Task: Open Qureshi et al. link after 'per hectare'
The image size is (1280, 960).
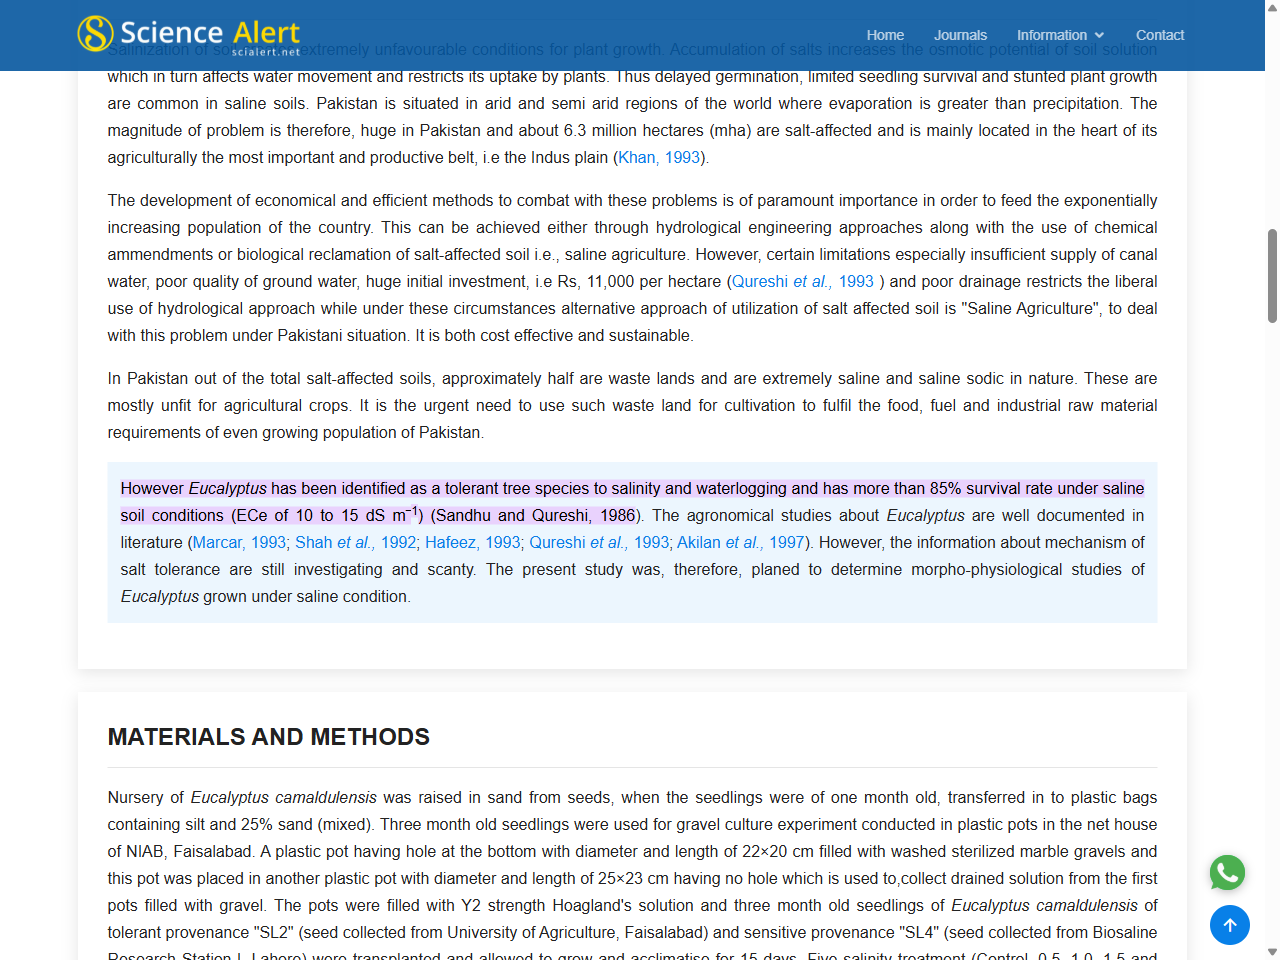Action: [x=802, y=281]
